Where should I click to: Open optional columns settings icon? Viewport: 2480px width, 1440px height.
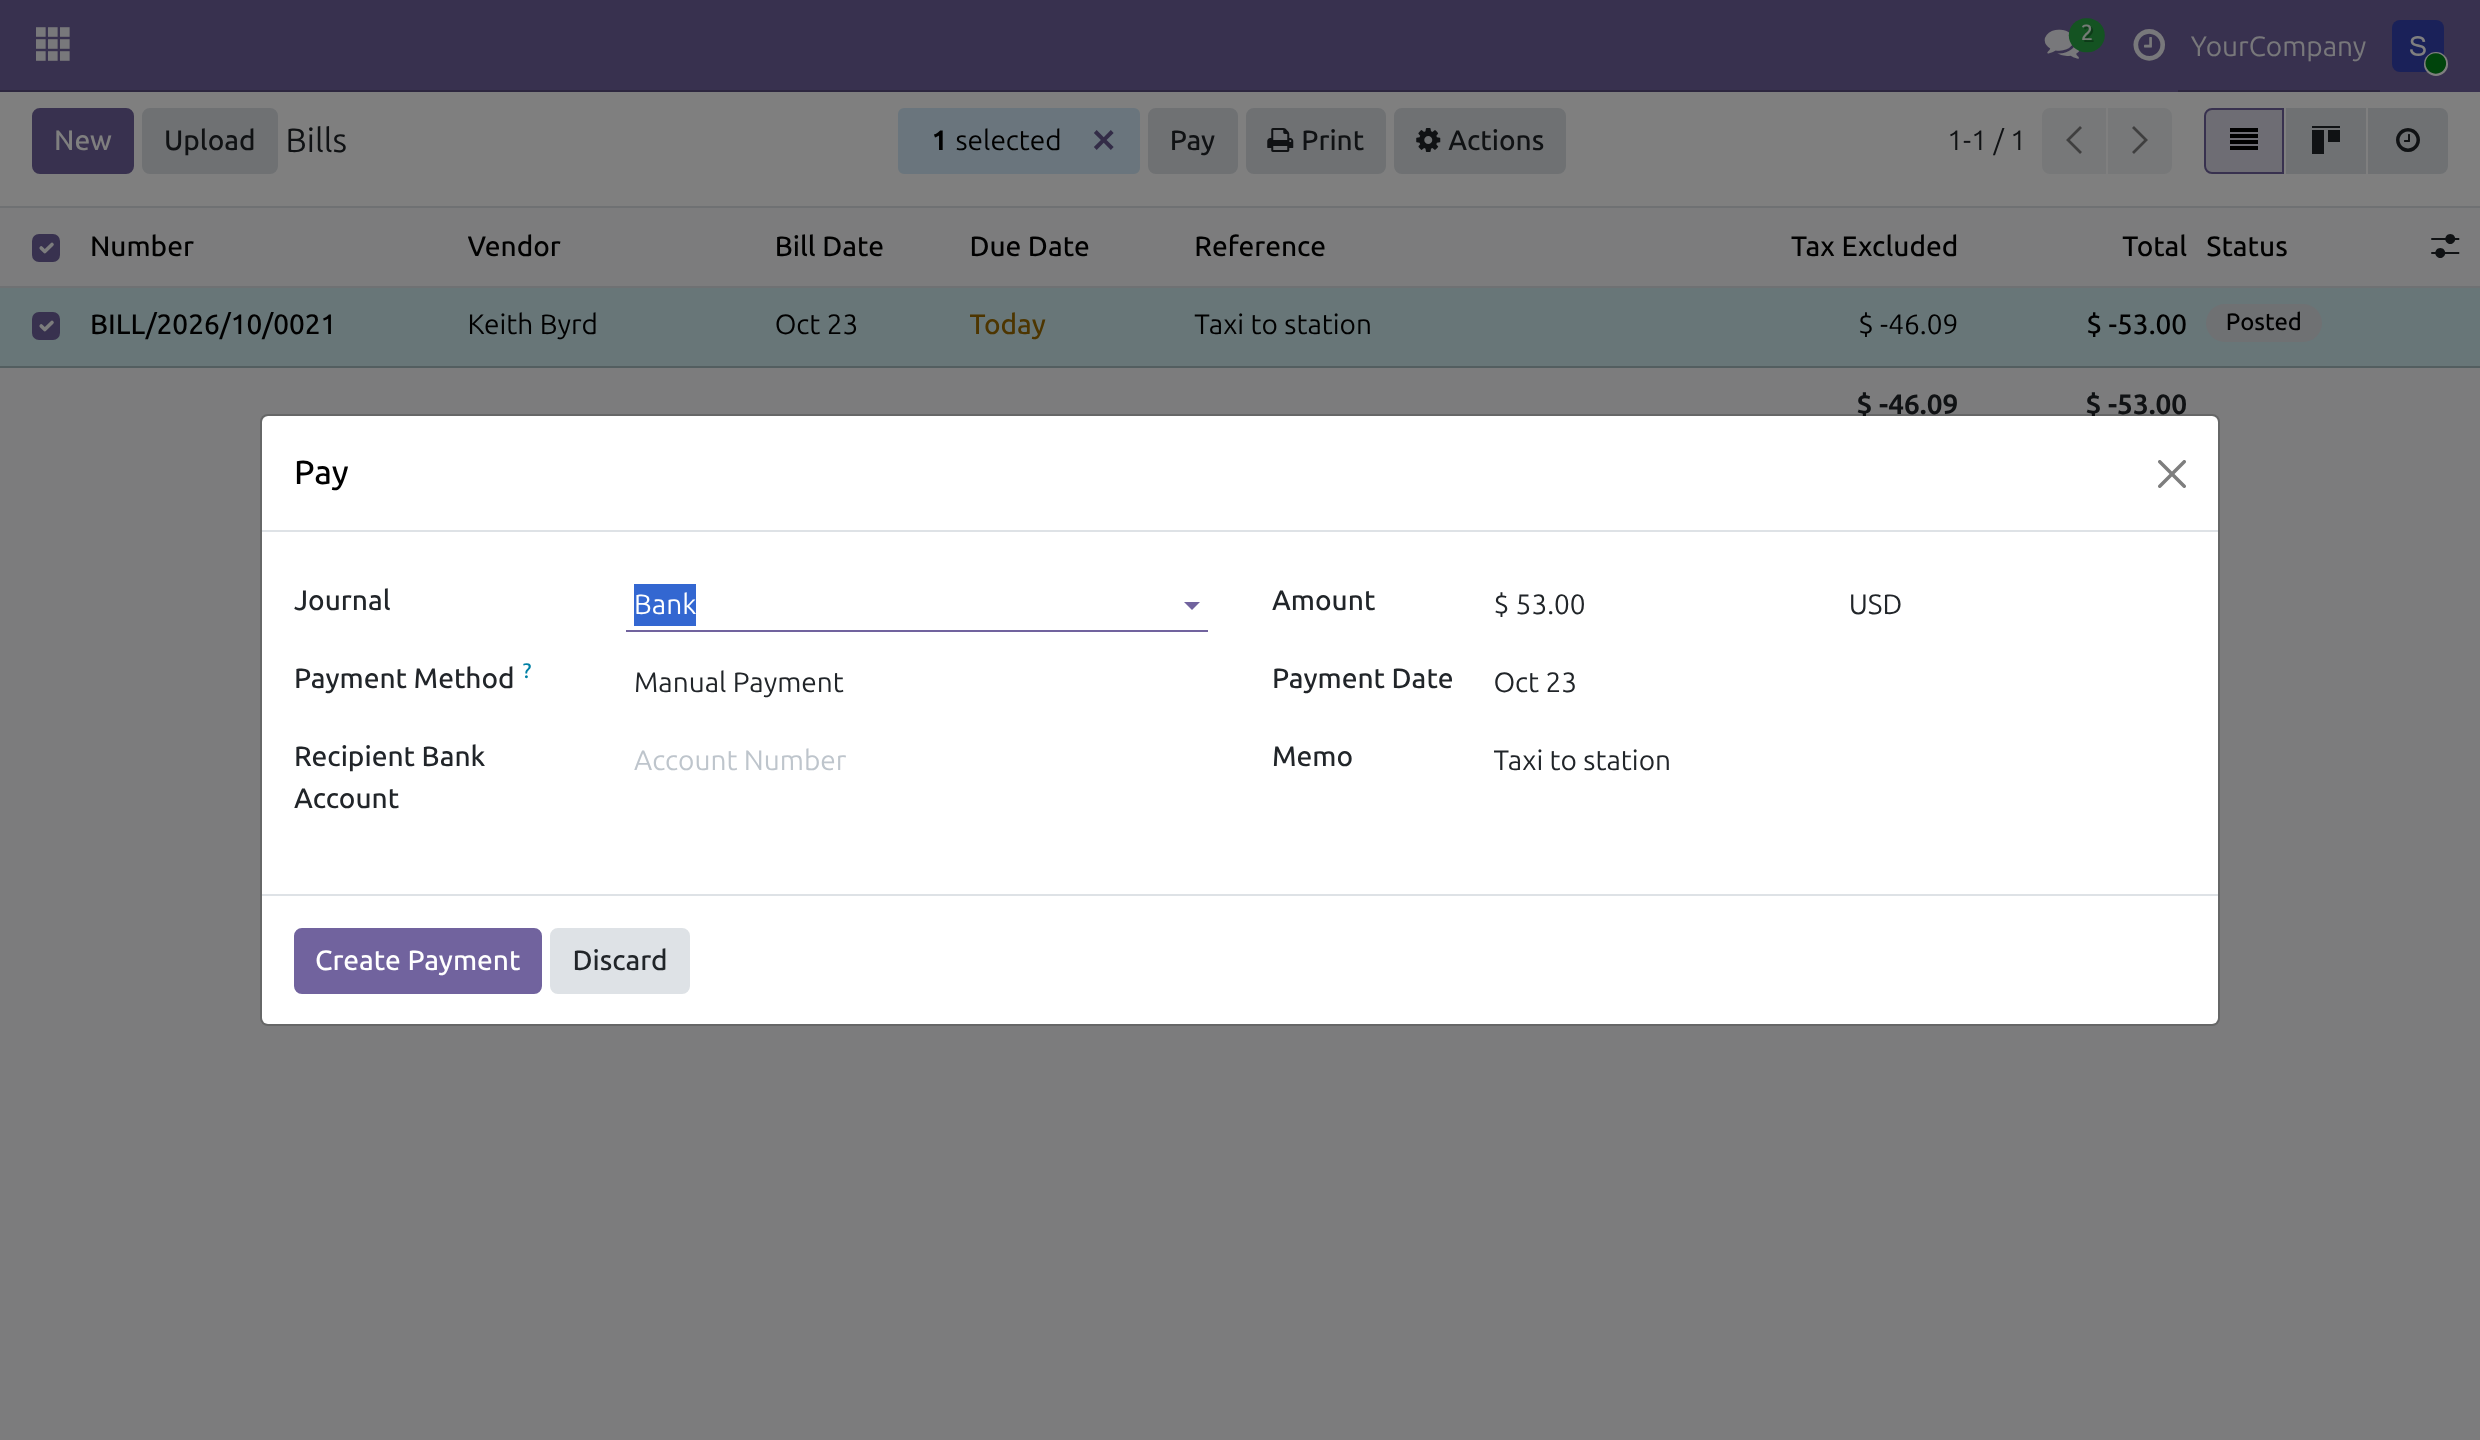click(x=2444, y=246)
